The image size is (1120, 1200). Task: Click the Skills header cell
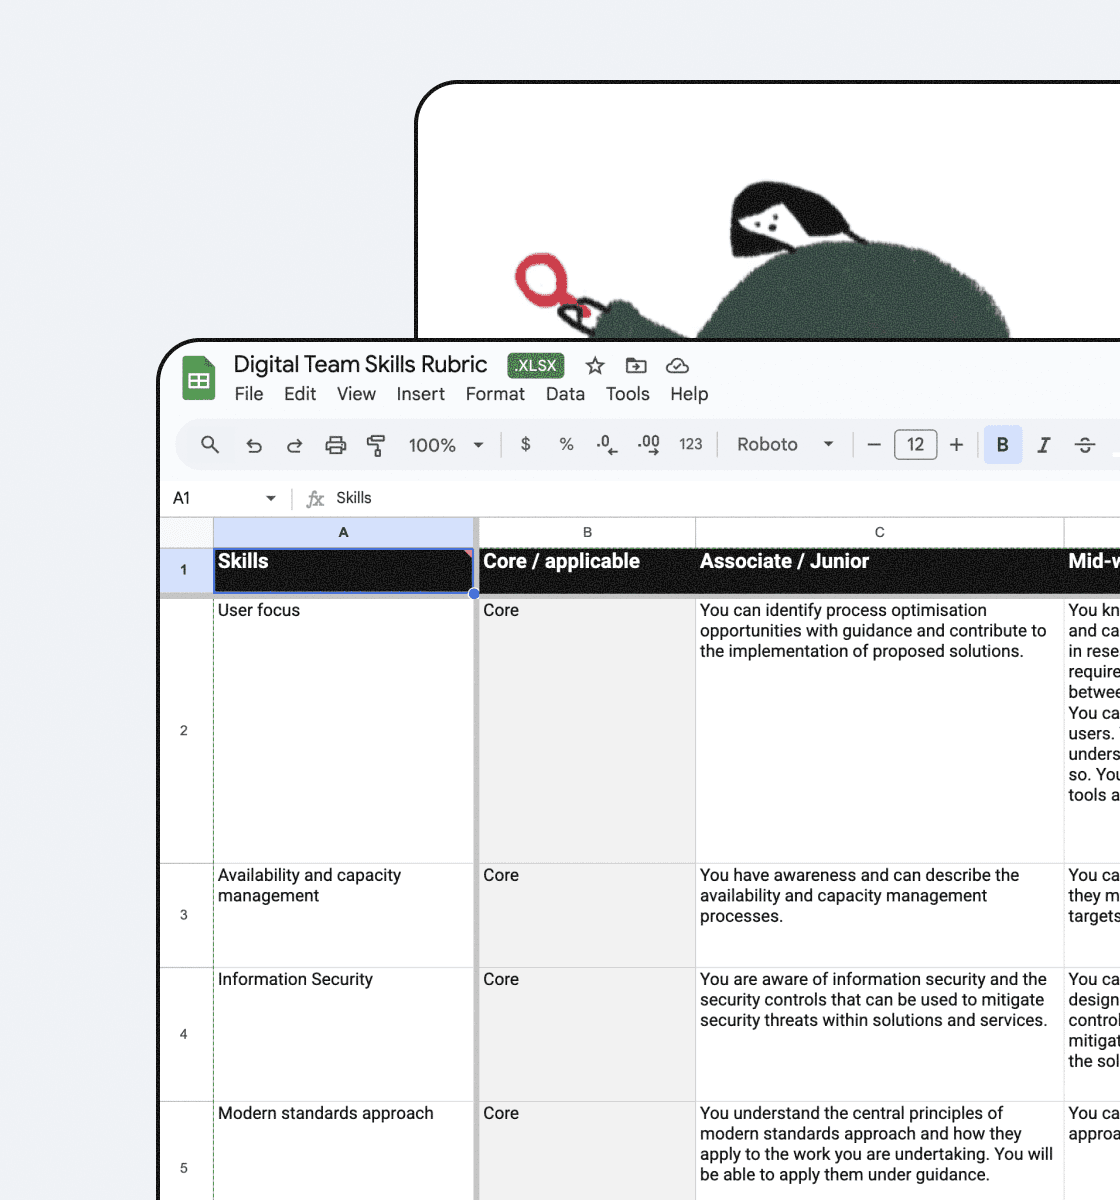click(x=344, y=570)
